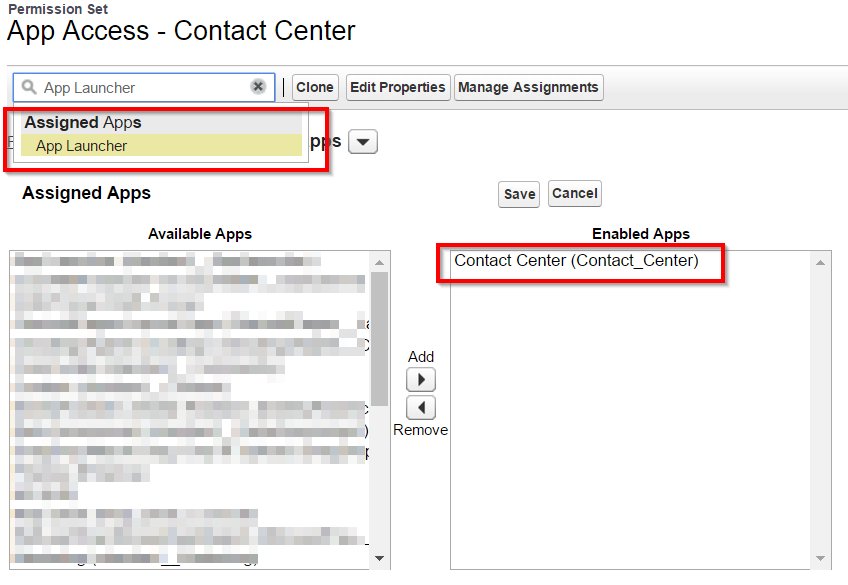Click the Available Apps scrollbar thumb

[x=380, y=338]
